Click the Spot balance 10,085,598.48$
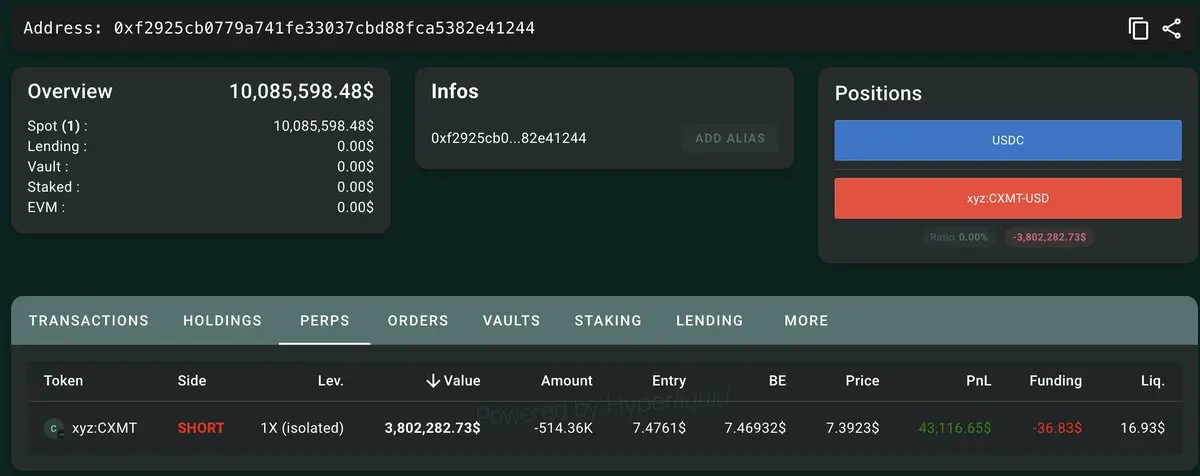 [324, 127]
